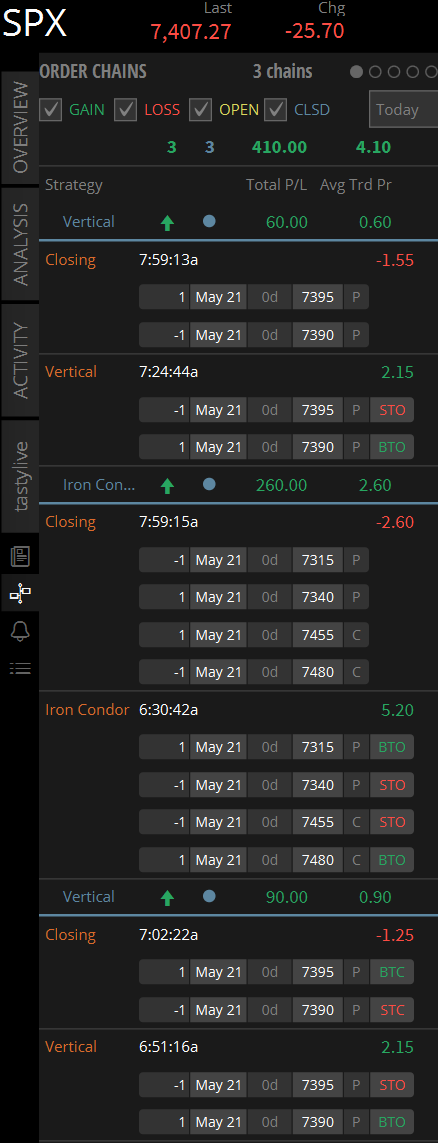
Task: Click the ORDER CHAINS panel title
Action: 93,71
